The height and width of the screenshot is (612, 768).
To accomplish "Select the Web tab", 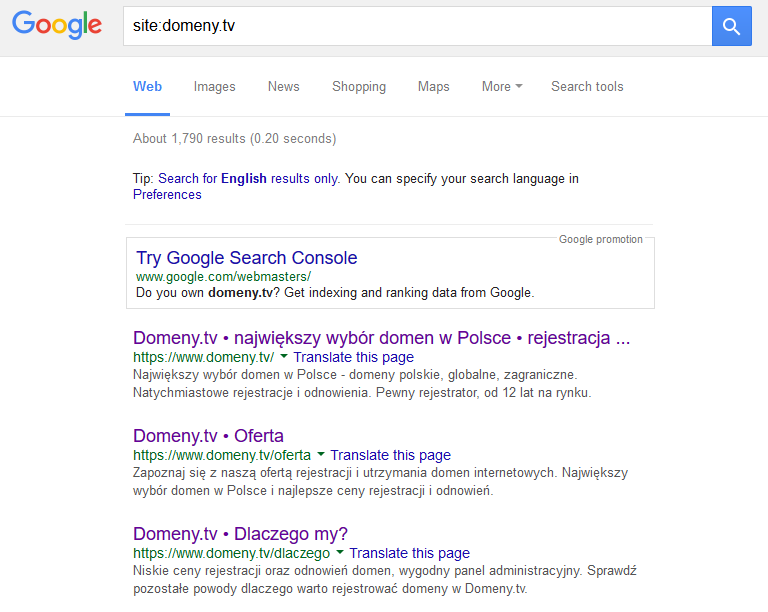I will [x=147, y=87].
